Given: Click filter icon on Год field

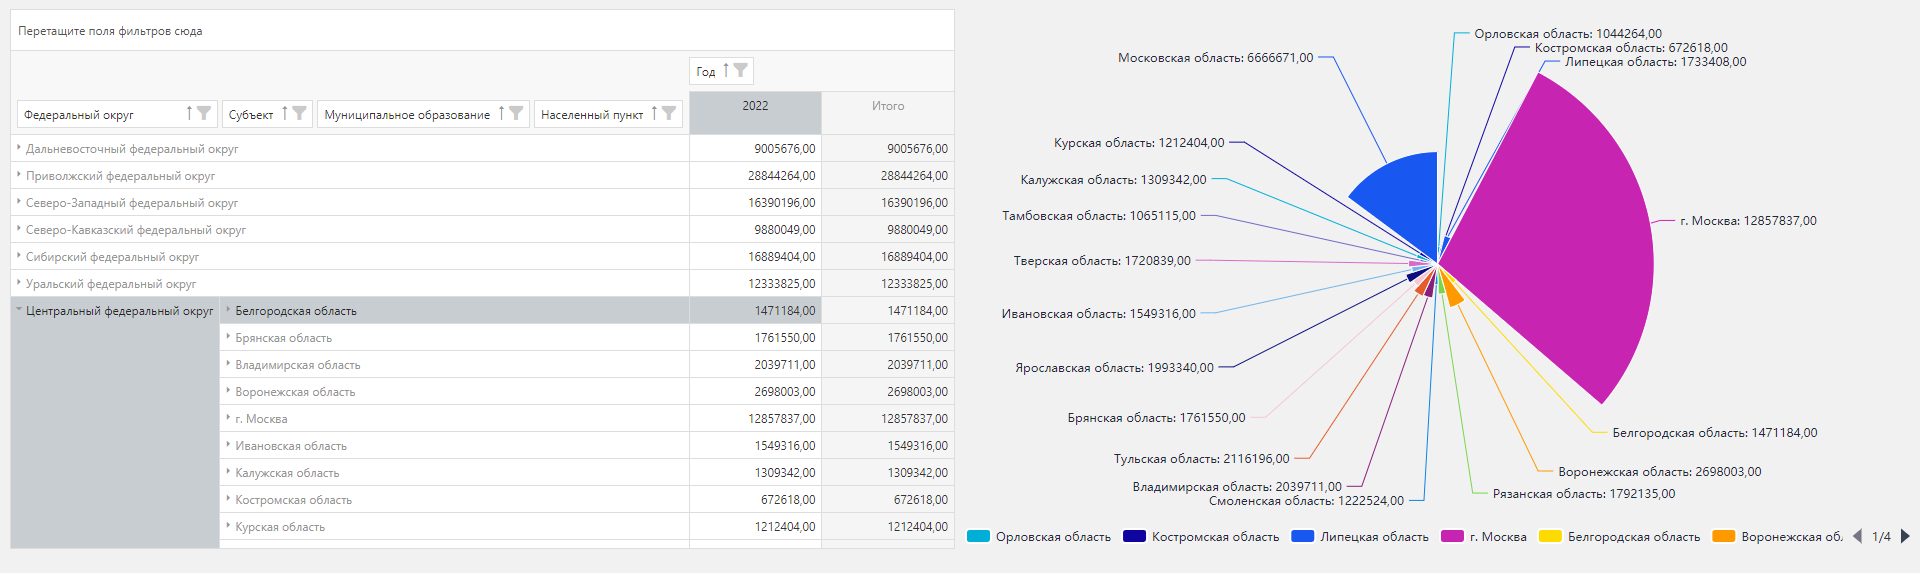Looking at the screenshot, I should tap(740, 71).
